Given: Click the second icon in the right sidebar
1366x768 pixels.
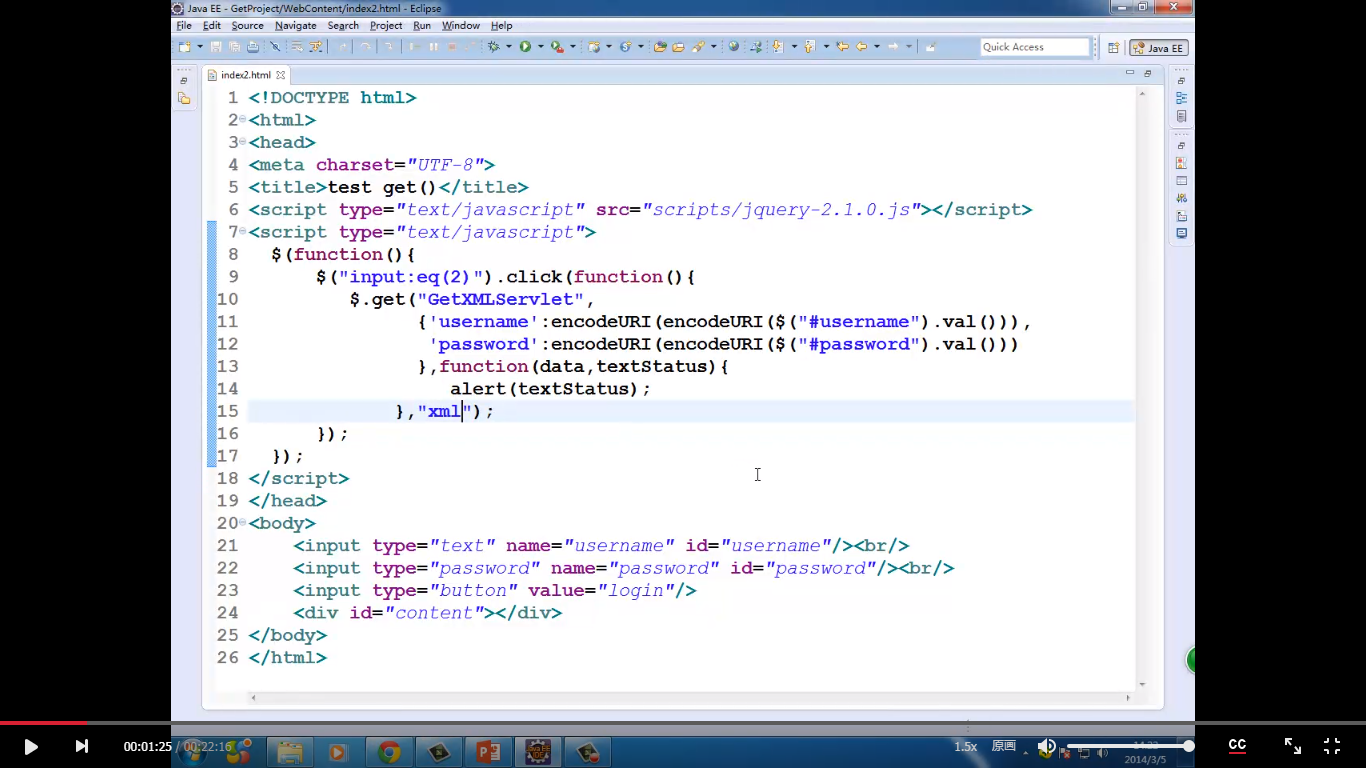Looking at the screenshot, I should (1181, 98).
